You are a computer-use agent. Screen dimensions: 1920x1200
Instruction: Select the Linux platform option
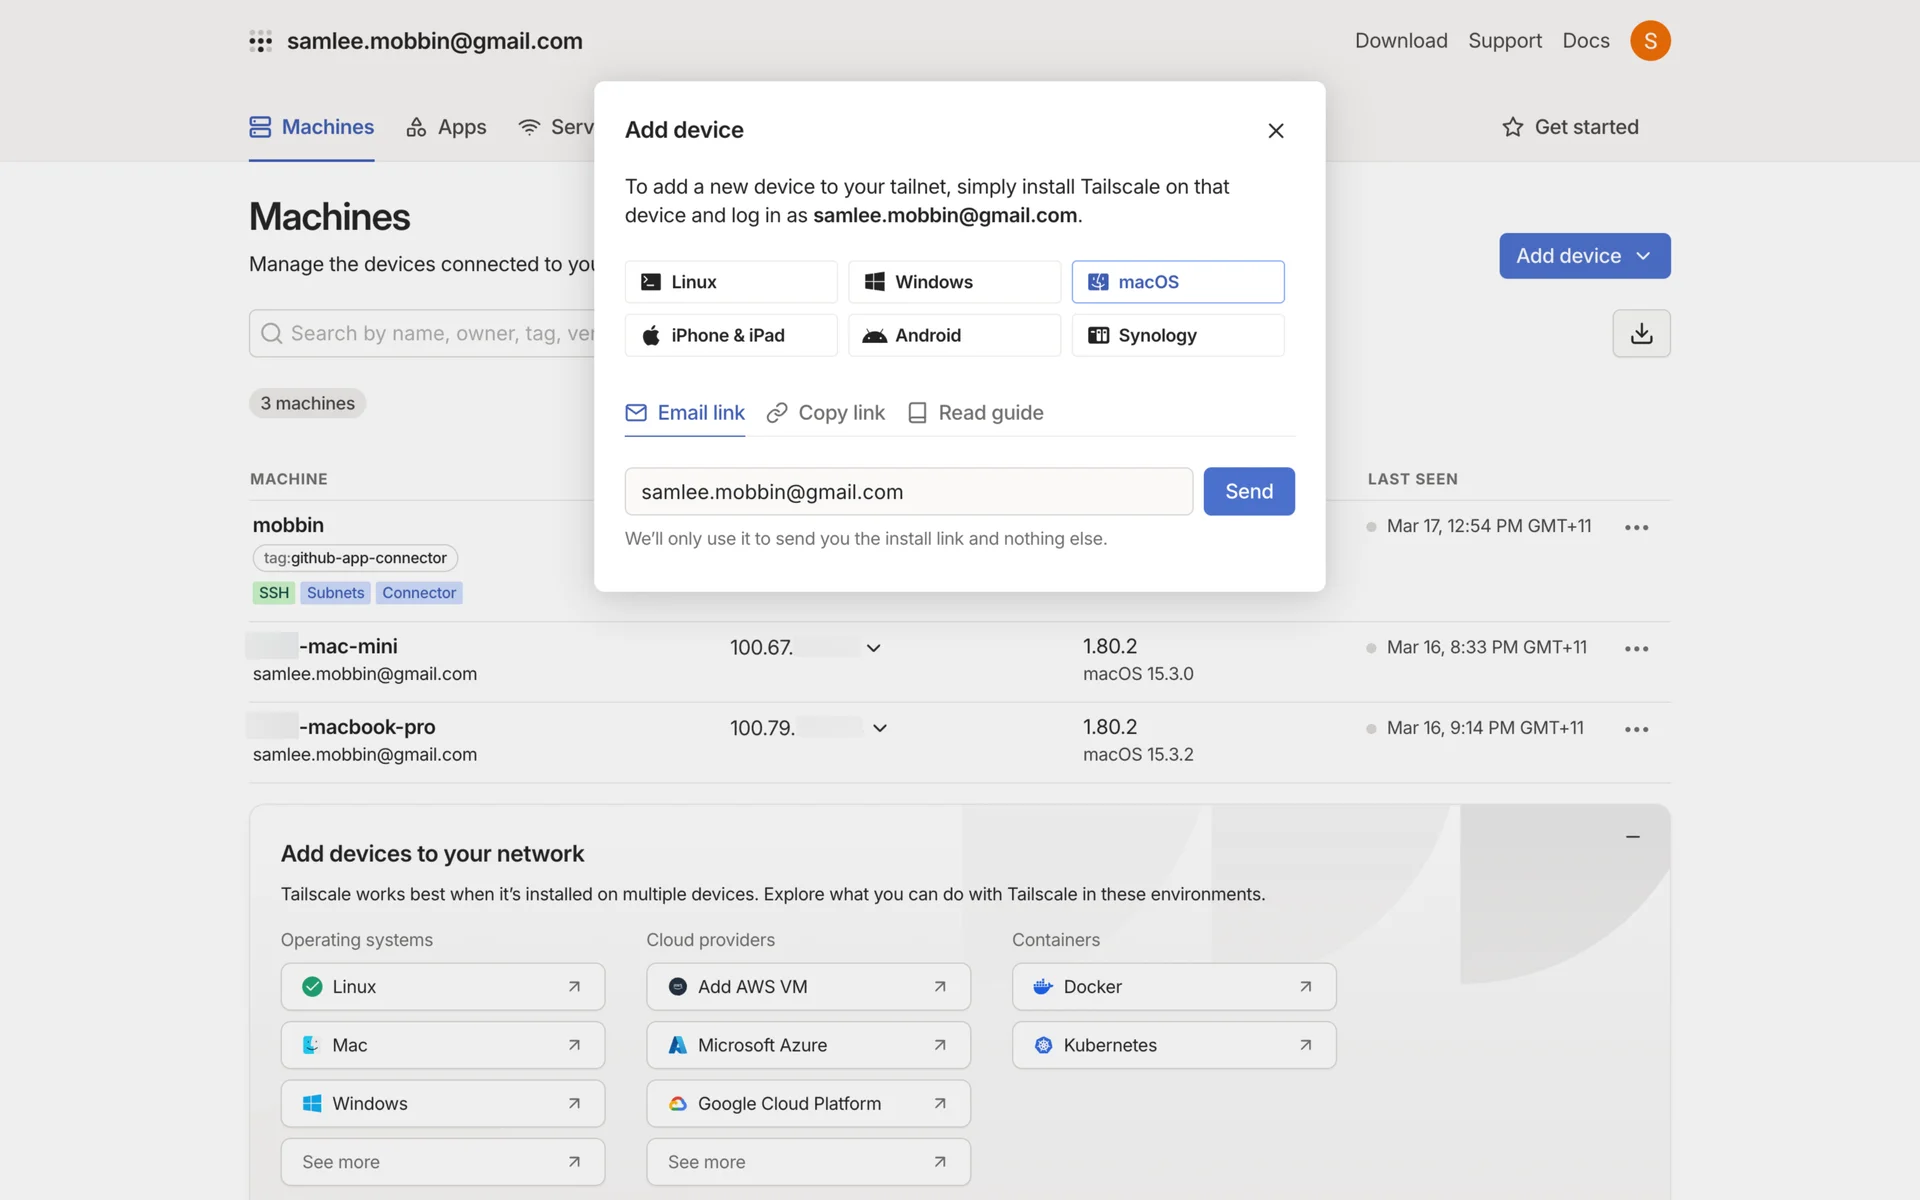click(730, 282)
